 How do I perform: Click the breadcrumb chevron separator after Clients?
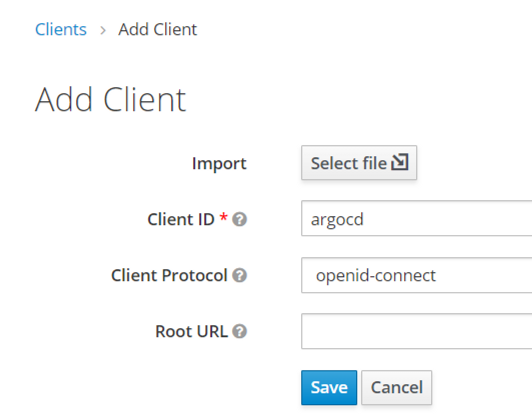(x=103, y=30)
